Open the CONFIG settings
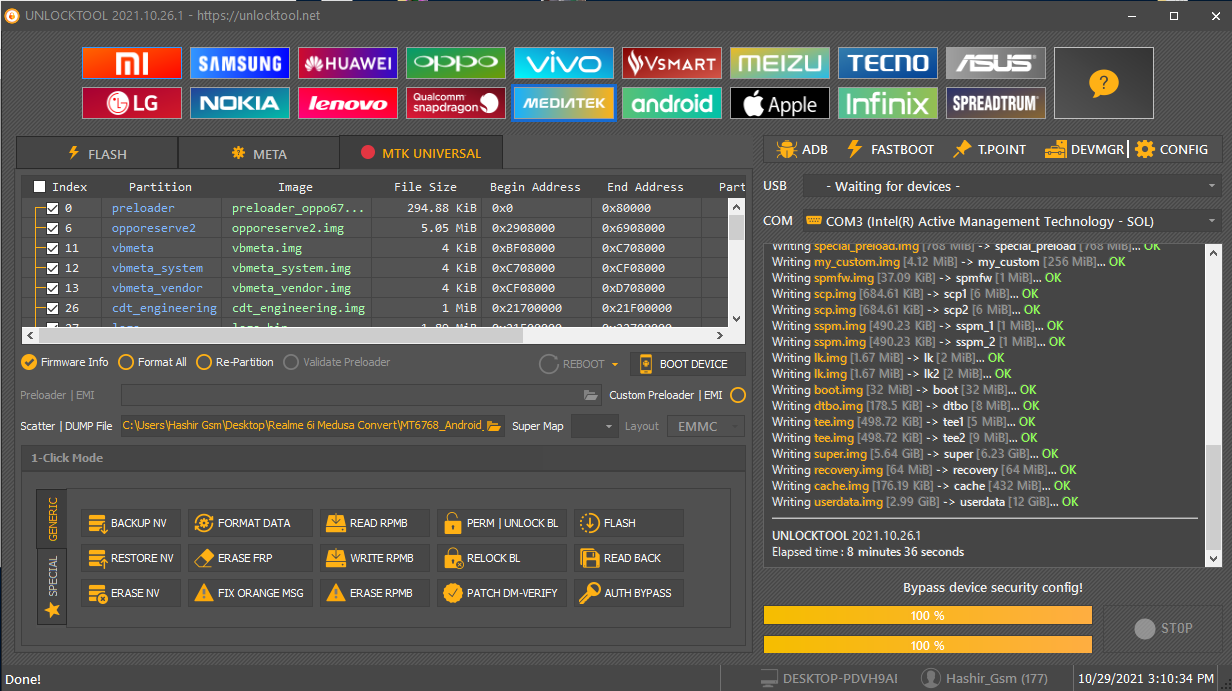The height and width of the screenshot is (691, 1232). [1172, 149]
